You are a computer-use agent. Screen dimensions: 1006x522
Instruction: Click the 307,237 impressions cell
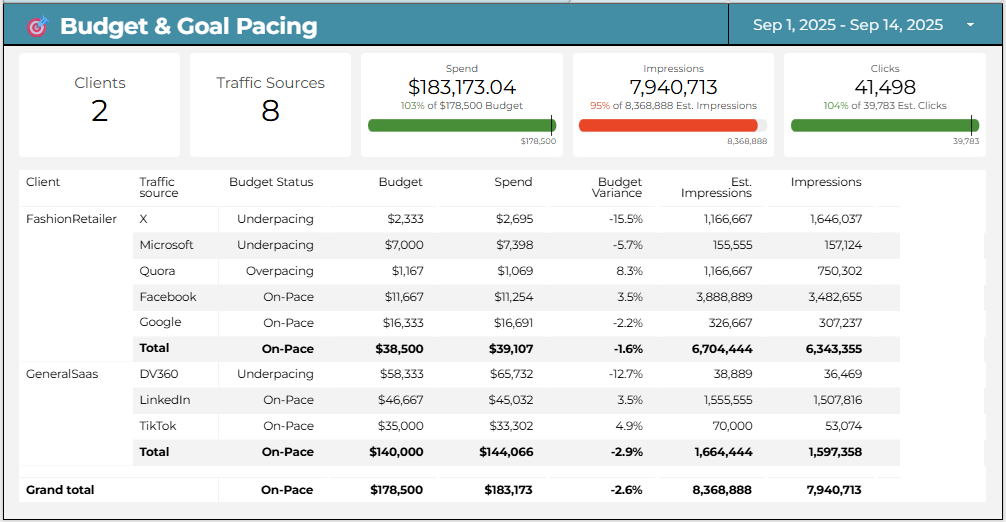(840, 323)
